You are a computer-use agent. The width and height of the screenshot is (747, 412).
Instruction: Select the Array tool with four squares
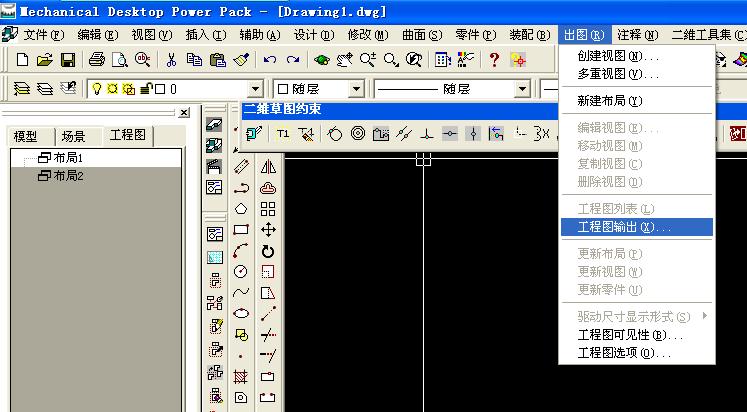268,209
